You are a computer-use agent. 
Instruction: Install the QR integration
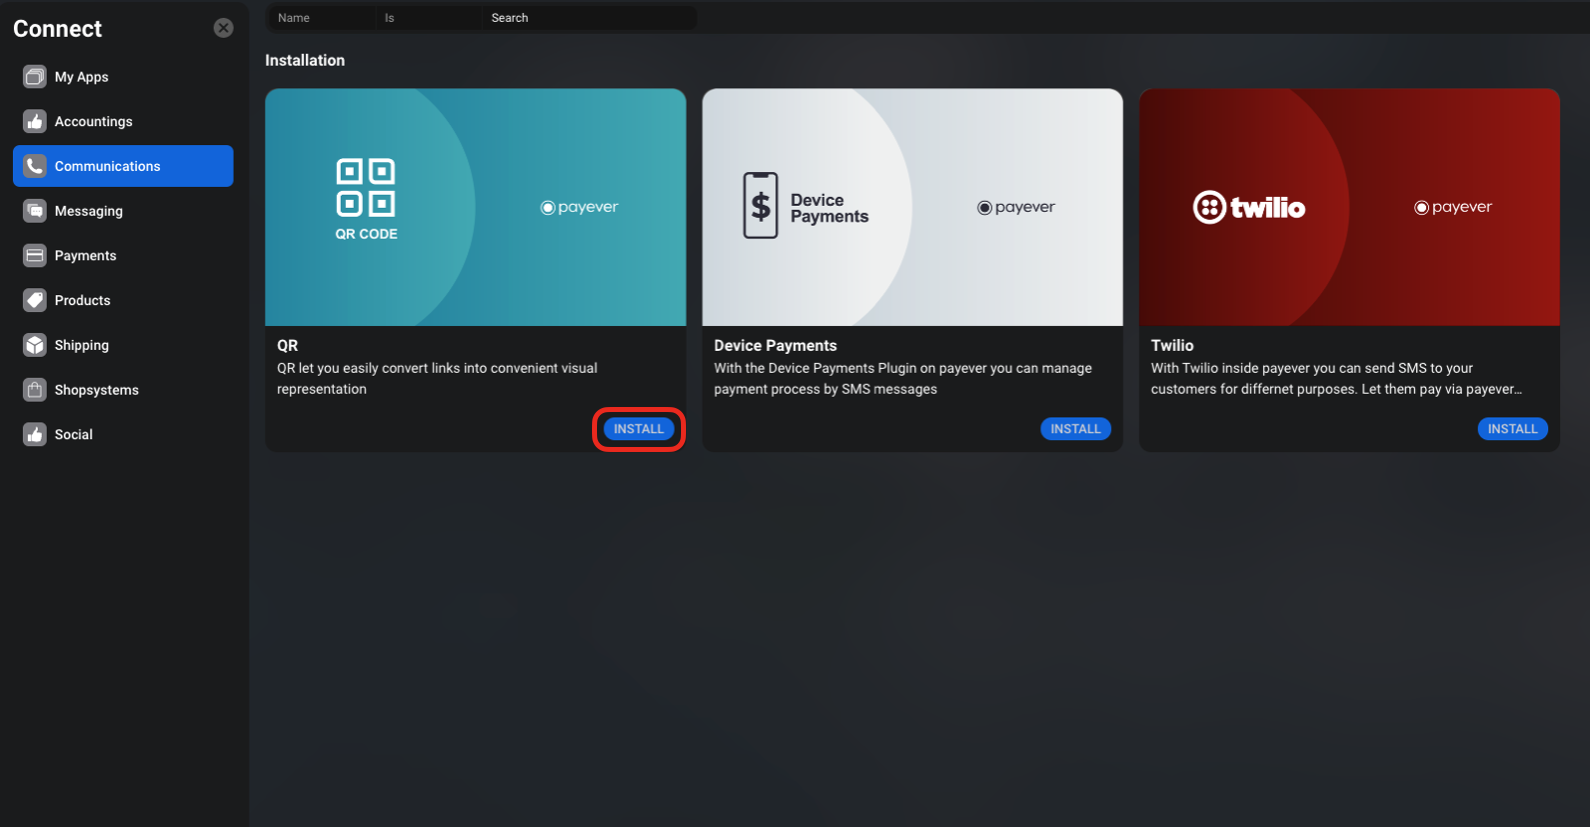pyautogui.click(x=639, y=429)
